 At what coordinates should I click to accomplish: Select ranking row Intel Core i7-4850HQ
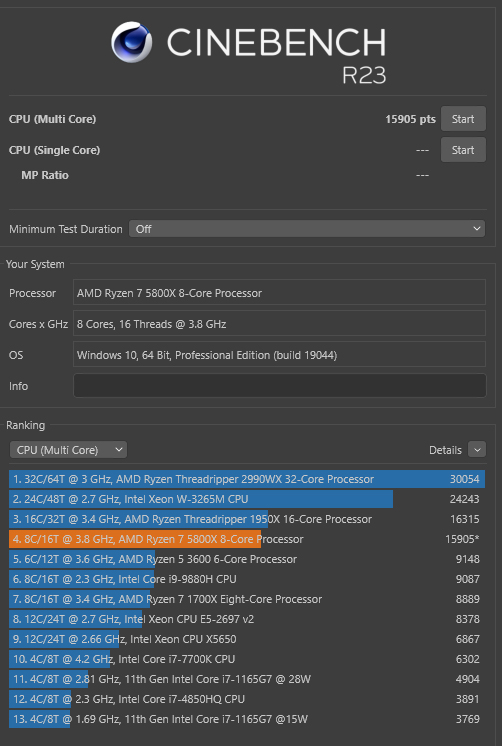[247, 699]
